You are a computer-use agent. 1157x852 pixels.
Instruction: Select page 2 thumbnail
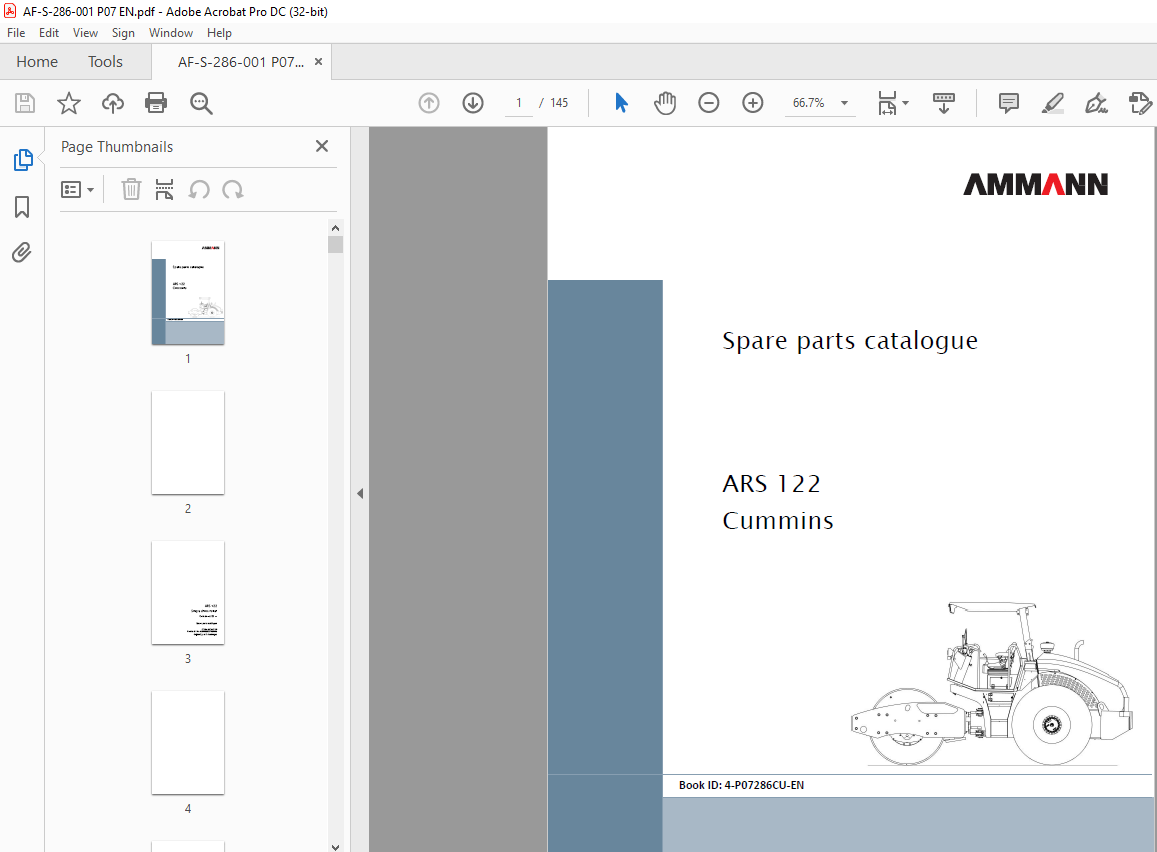[x=188, y=443]
